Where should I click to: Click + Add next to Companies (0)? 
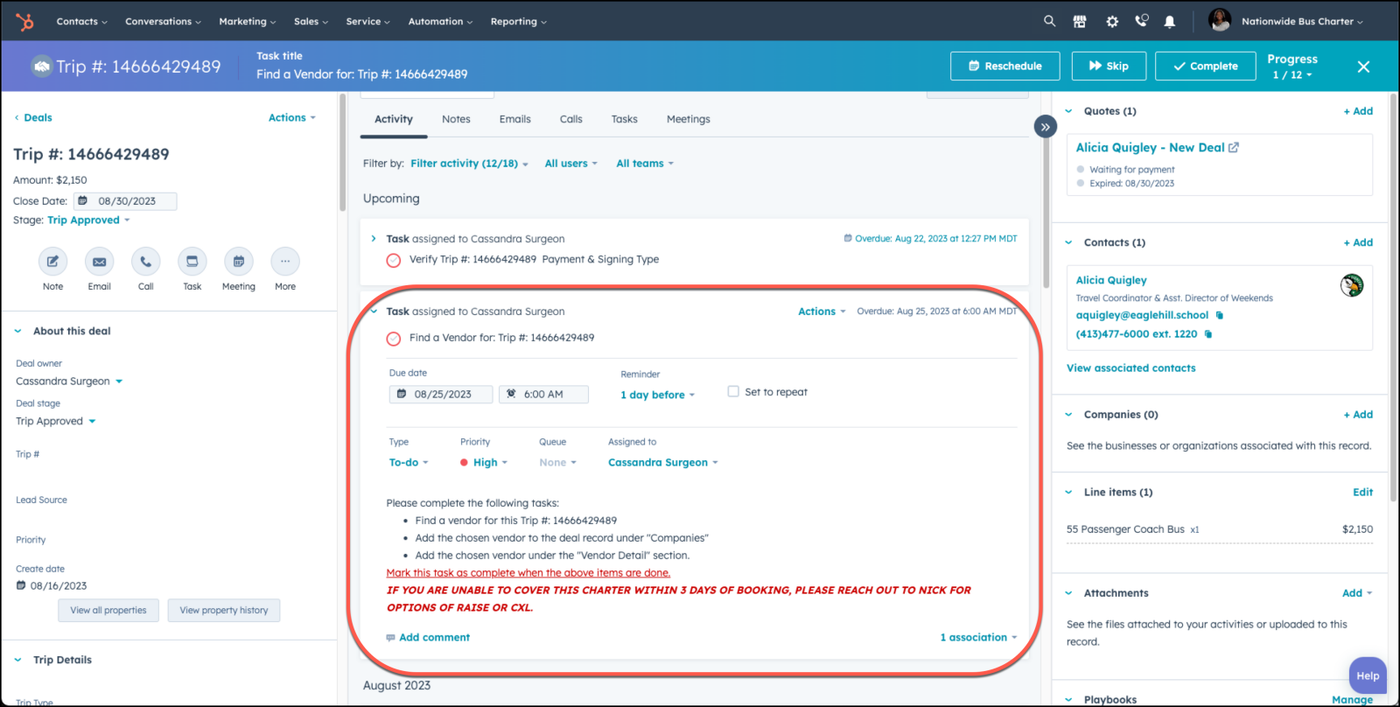tap(1358, 414)
